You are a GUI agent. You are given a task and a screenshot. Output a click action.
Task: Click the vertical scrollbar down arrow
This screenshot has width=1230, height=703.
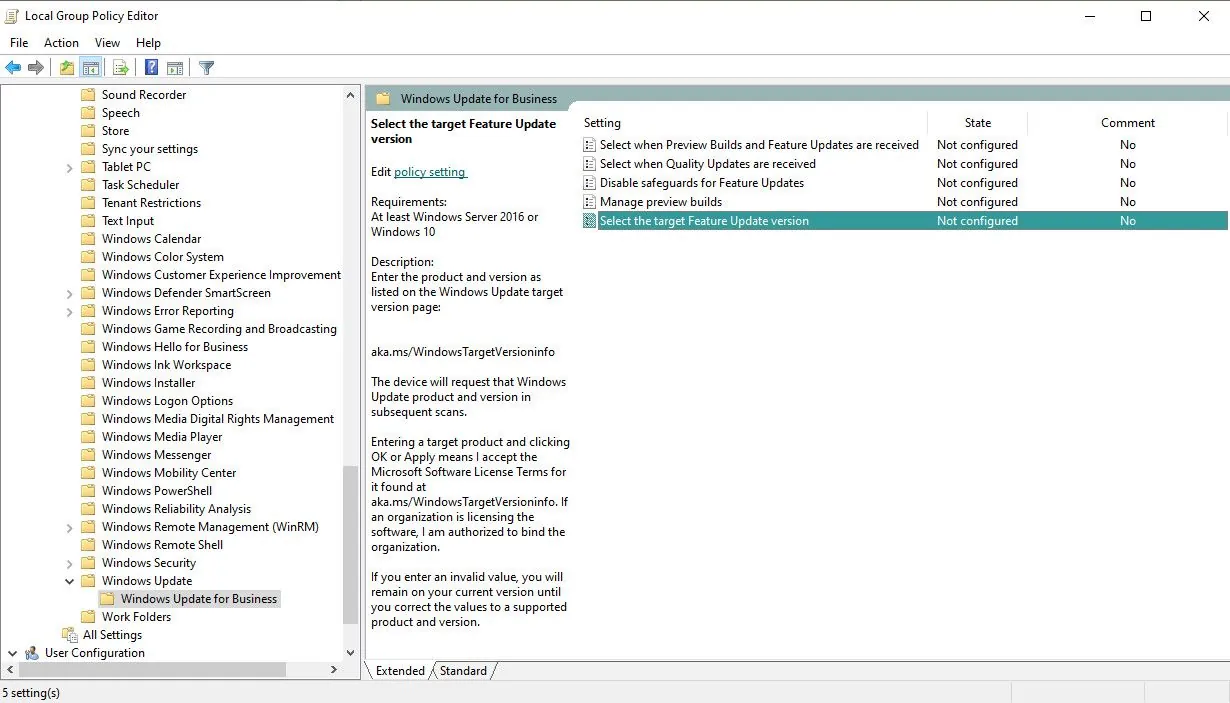pyautogui.click(x=351, y=652)
